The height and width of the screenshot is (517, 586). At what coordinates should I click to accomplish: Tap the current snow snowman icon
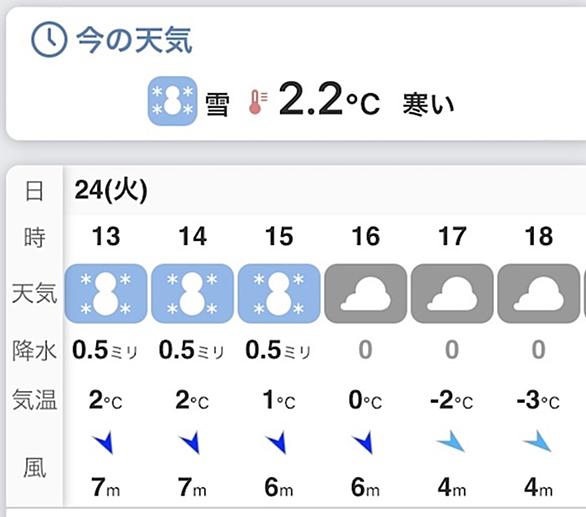[172, 101]
